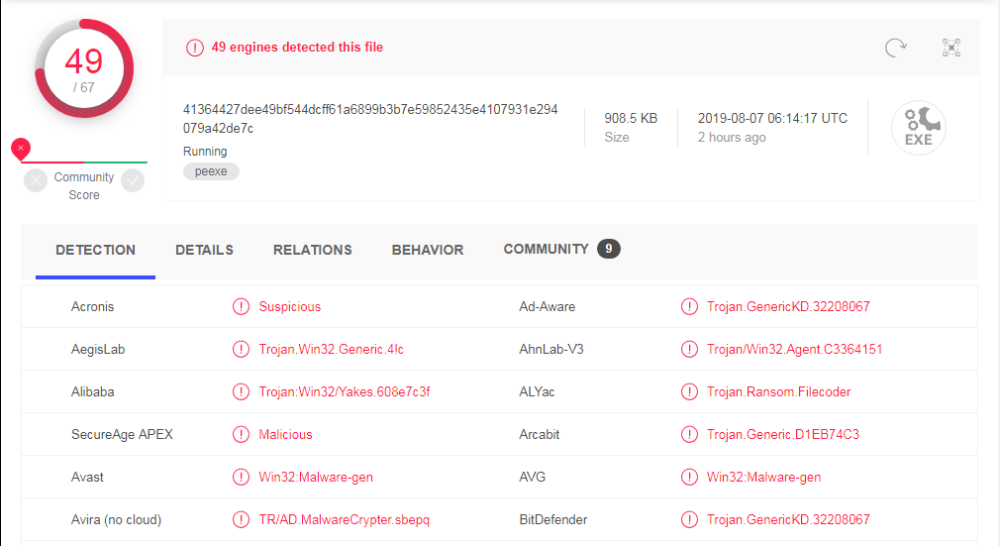Viewport: 1000px width, 546px height.
Task: Click SecureAge APEX Malicious warning icon
Action: click(241, 434)
